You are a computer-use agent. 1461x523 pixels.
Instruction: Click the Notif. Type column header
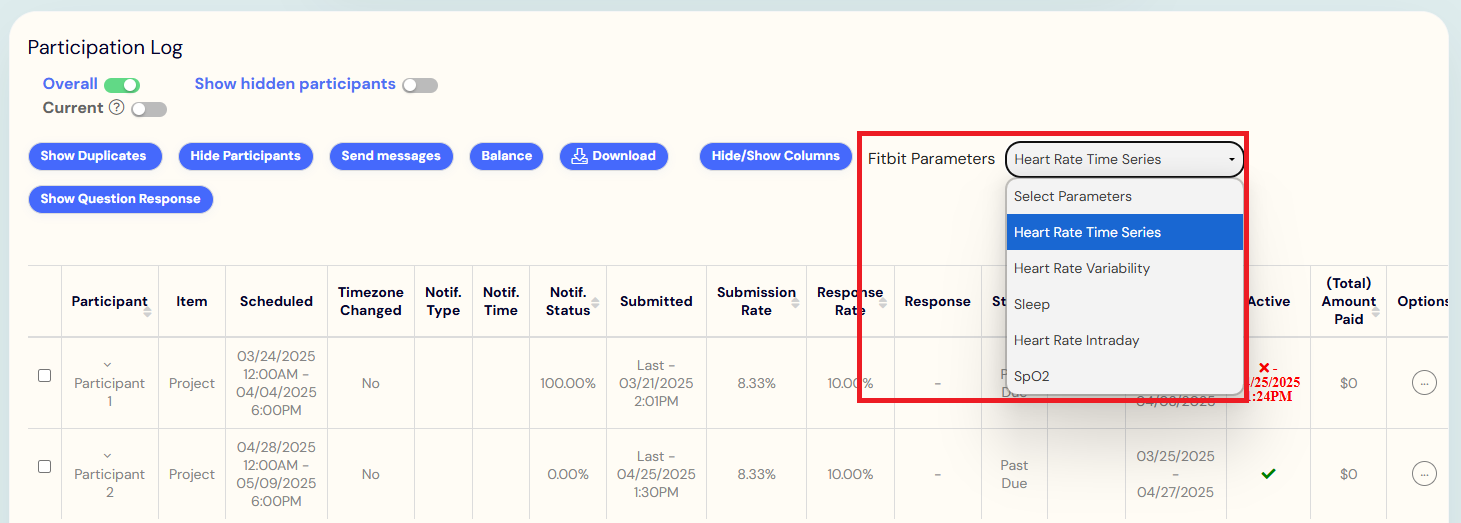coord(443,301)
